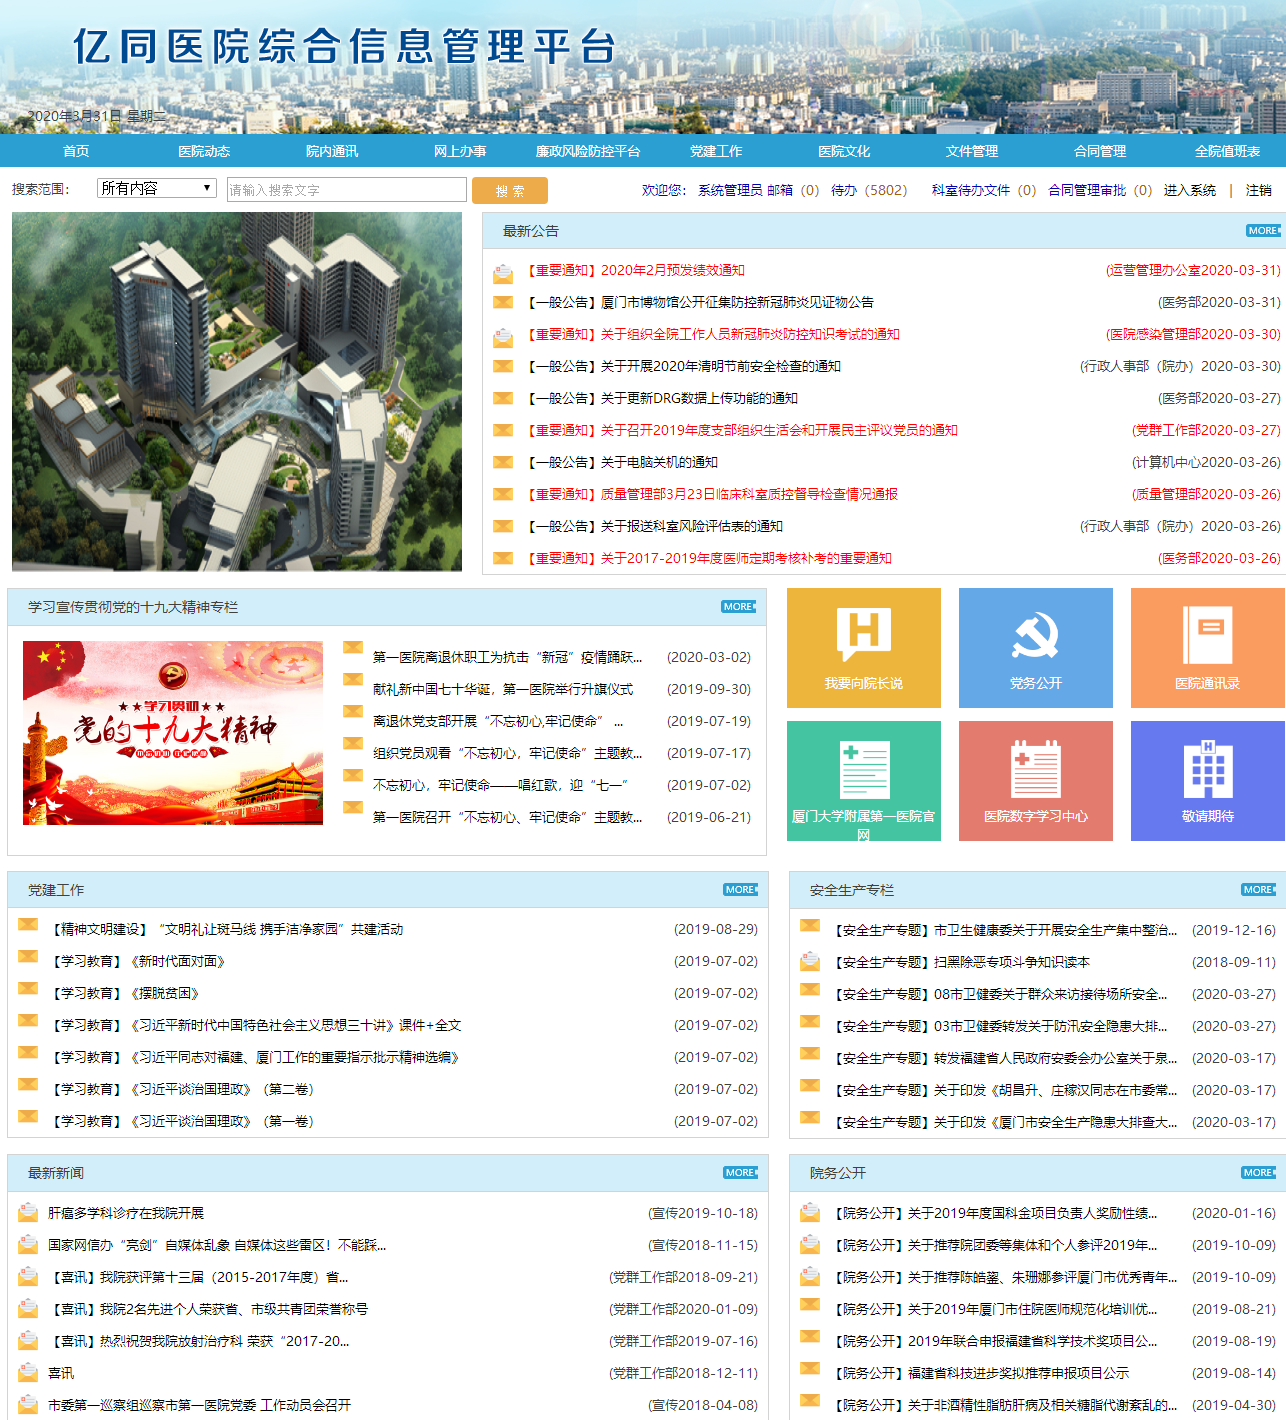
Task: Expand the 搜索范围 所有内容 dropdown
Action: point(157,188)
